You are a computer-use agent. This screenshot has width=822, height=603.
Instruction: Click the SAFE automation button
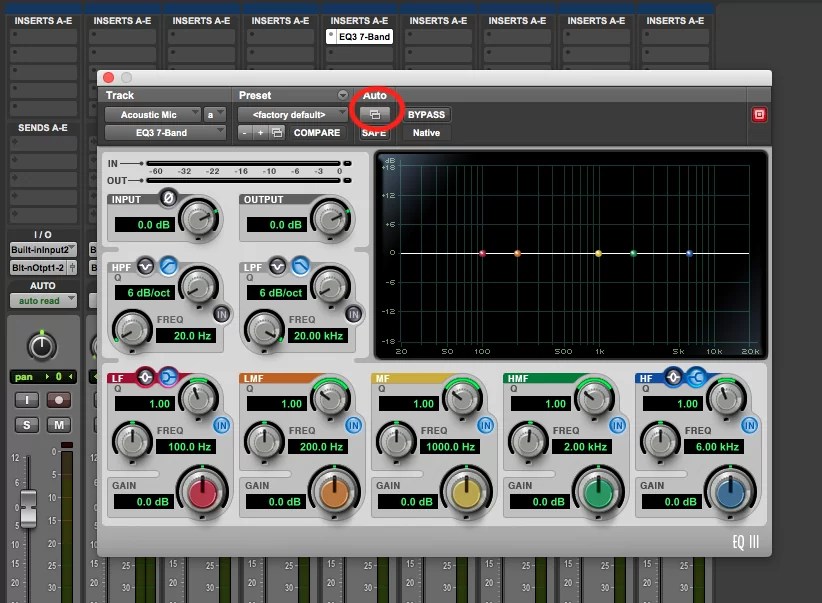(x=374, y=132)
